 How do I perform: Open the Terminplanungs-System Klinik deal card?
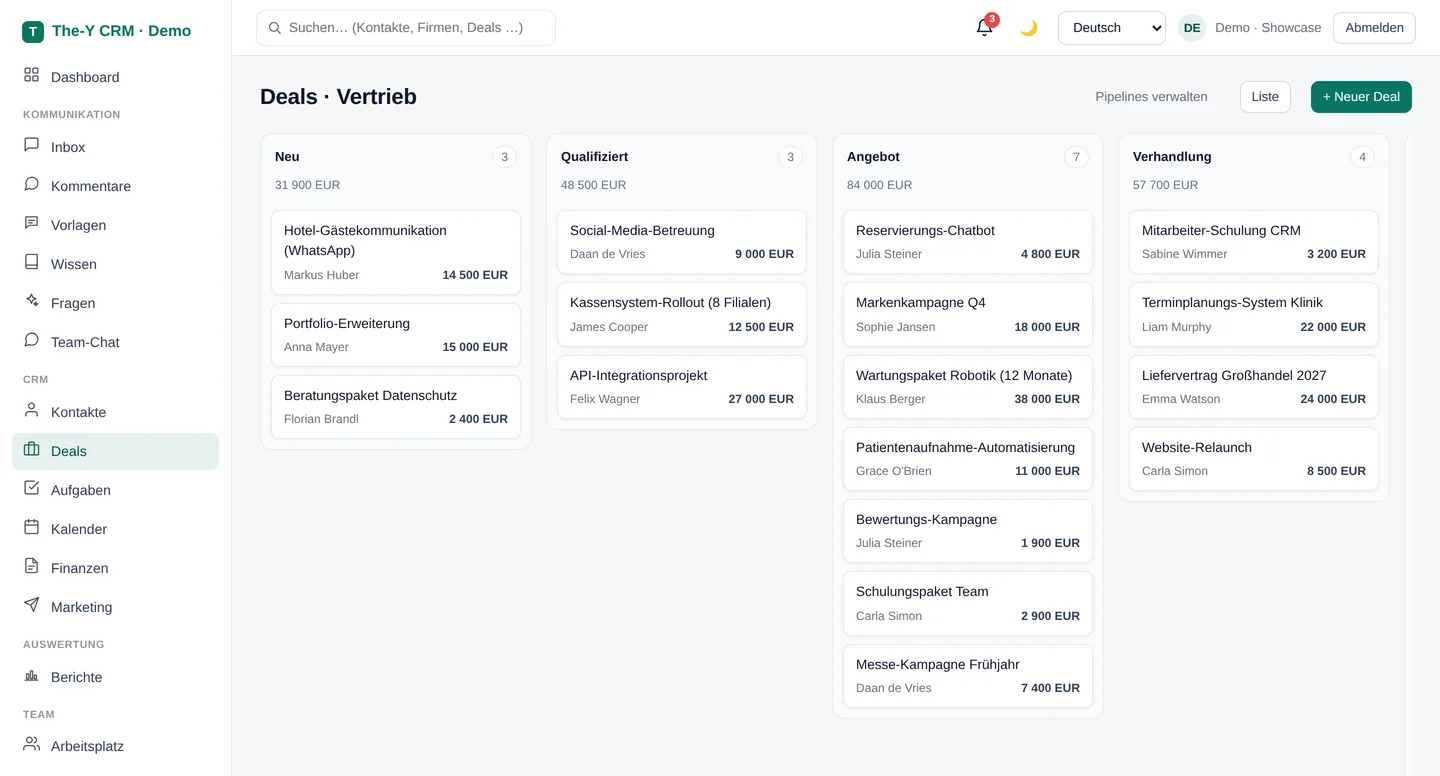pos(1254,314)
